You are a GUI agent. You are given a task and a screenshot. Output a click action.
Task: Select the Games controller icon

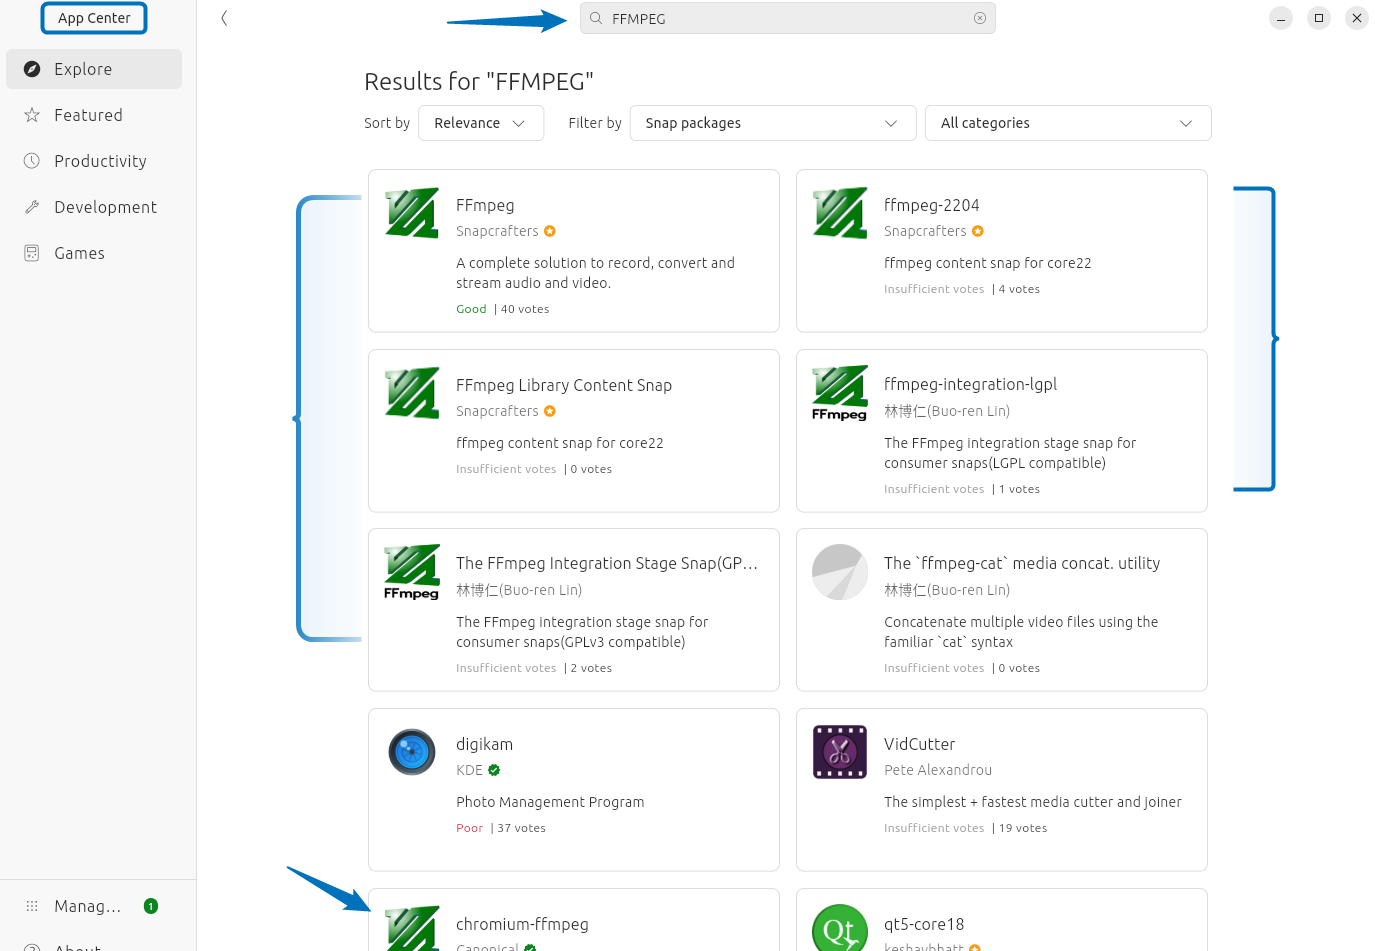pos(30,253)
